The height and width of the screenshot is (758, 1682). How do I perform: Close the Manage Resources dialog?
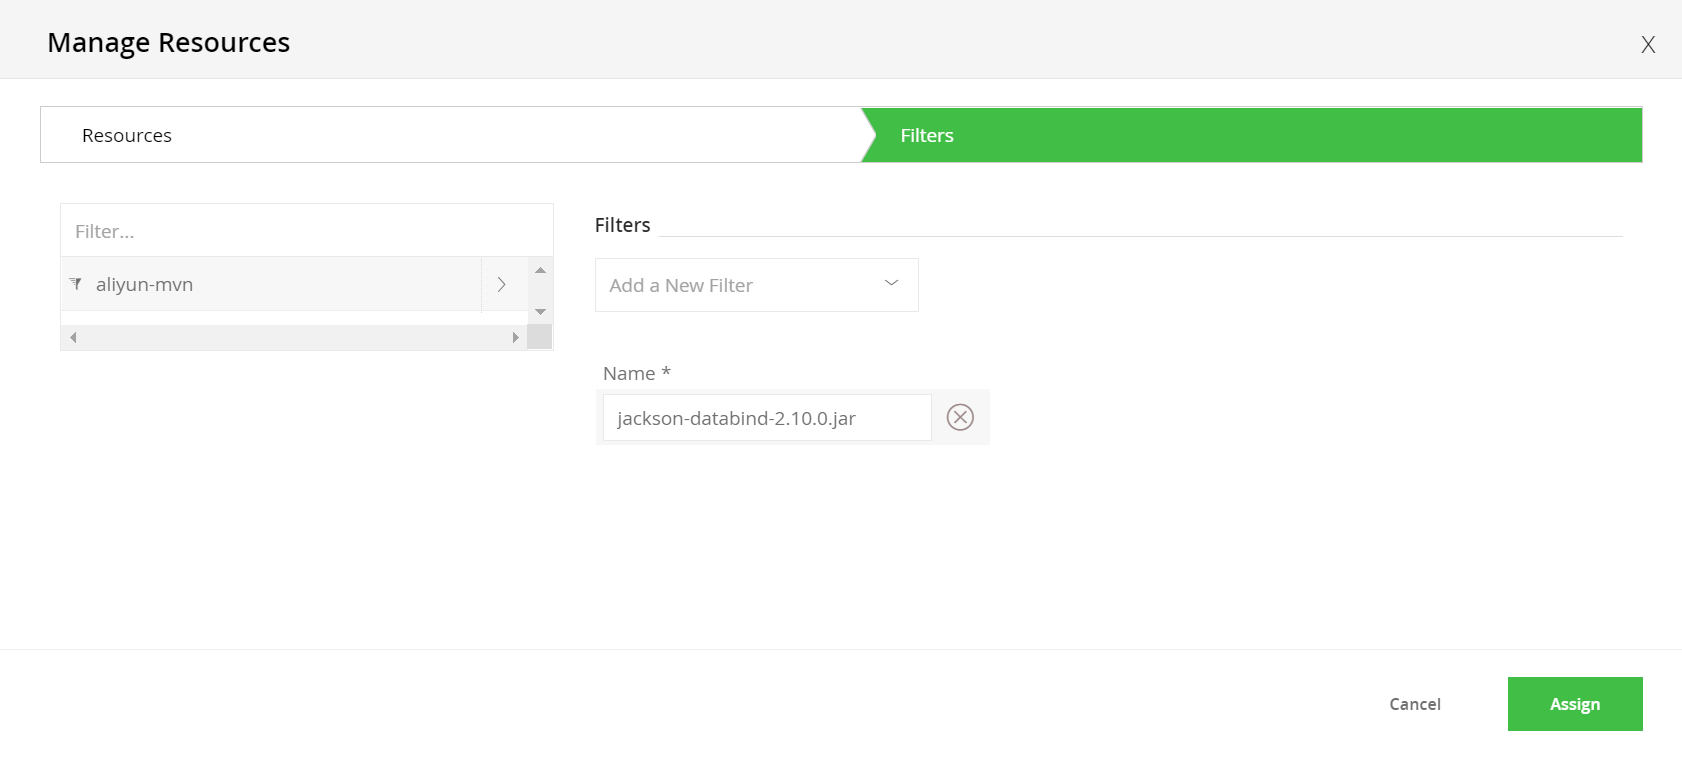point(1648,45)
